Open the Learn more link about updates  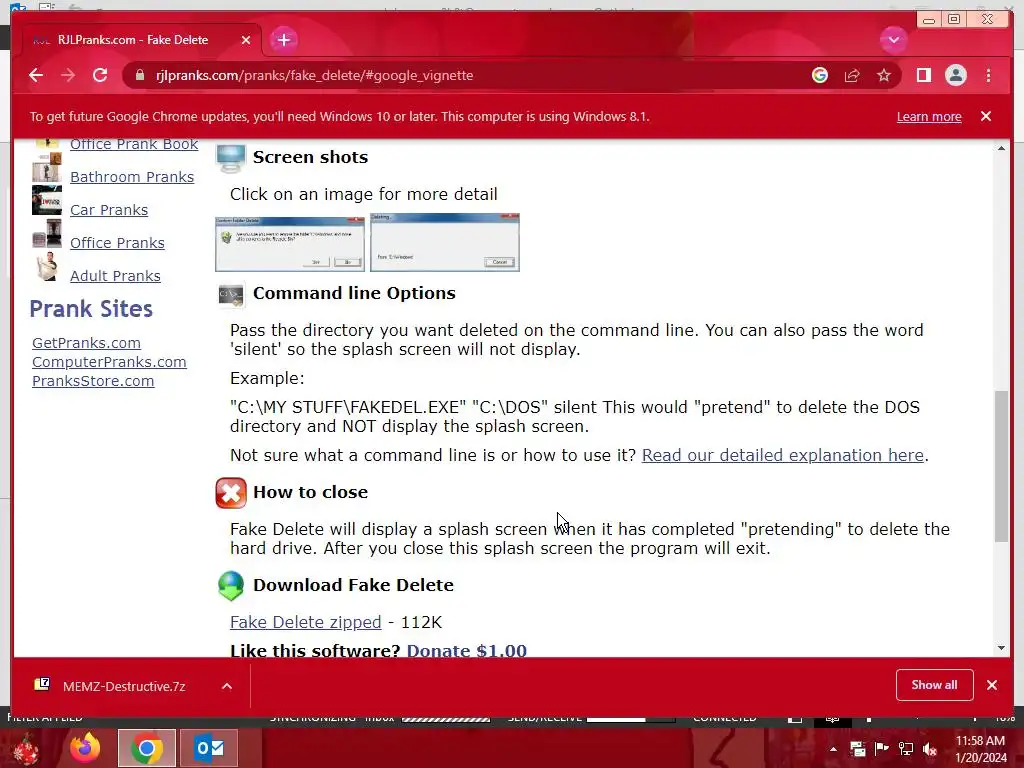pos(929,116)
